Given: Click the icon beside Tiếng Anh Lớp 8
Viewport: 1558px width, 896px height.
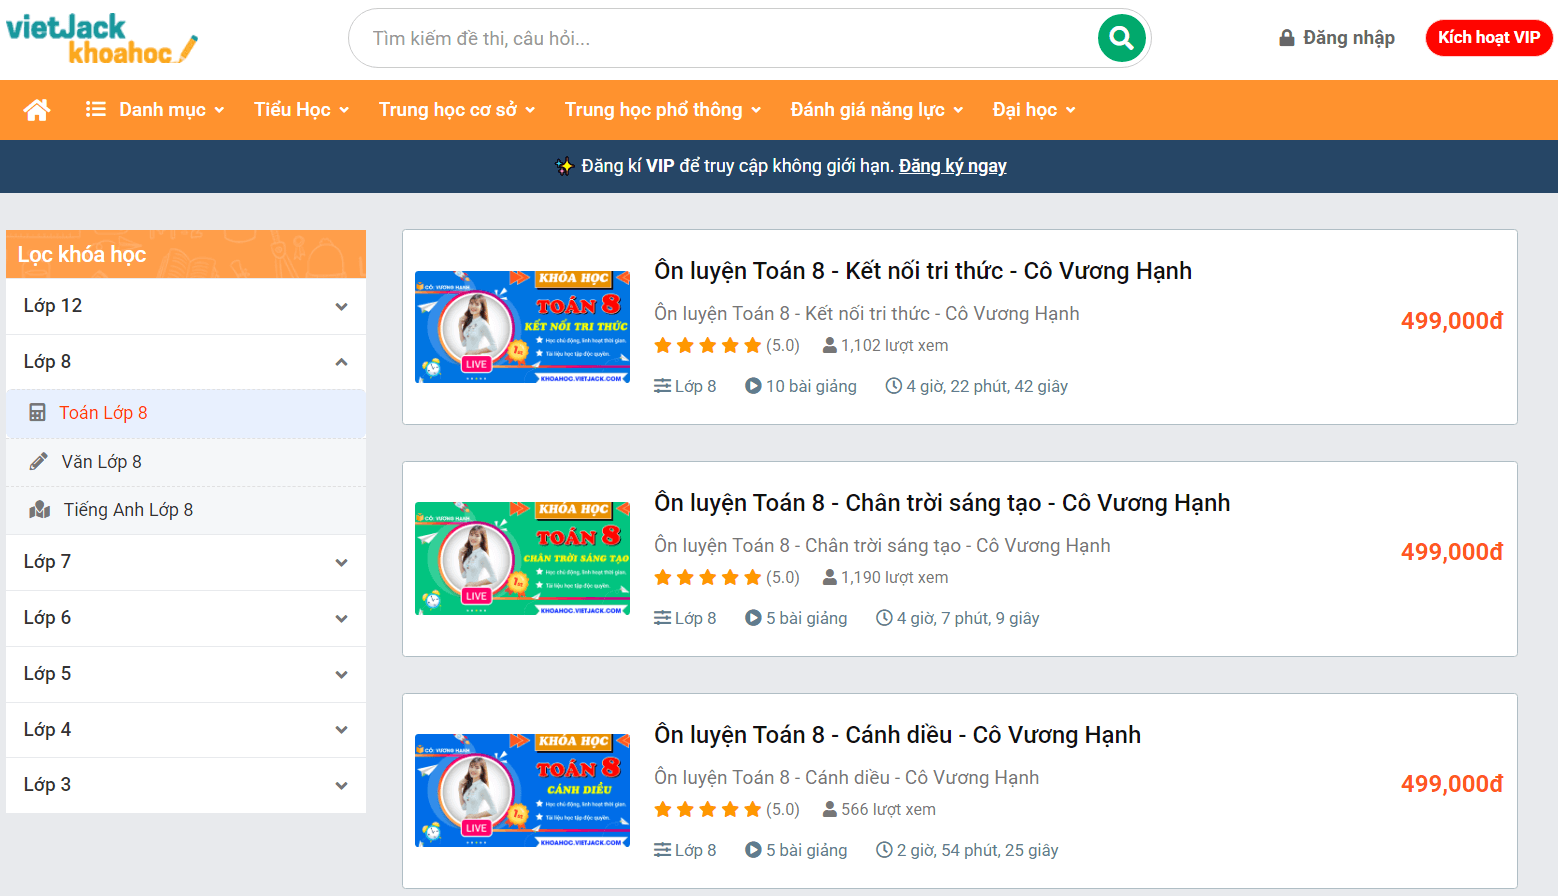Looking at the screenshot, I should [x=40, y=509].
